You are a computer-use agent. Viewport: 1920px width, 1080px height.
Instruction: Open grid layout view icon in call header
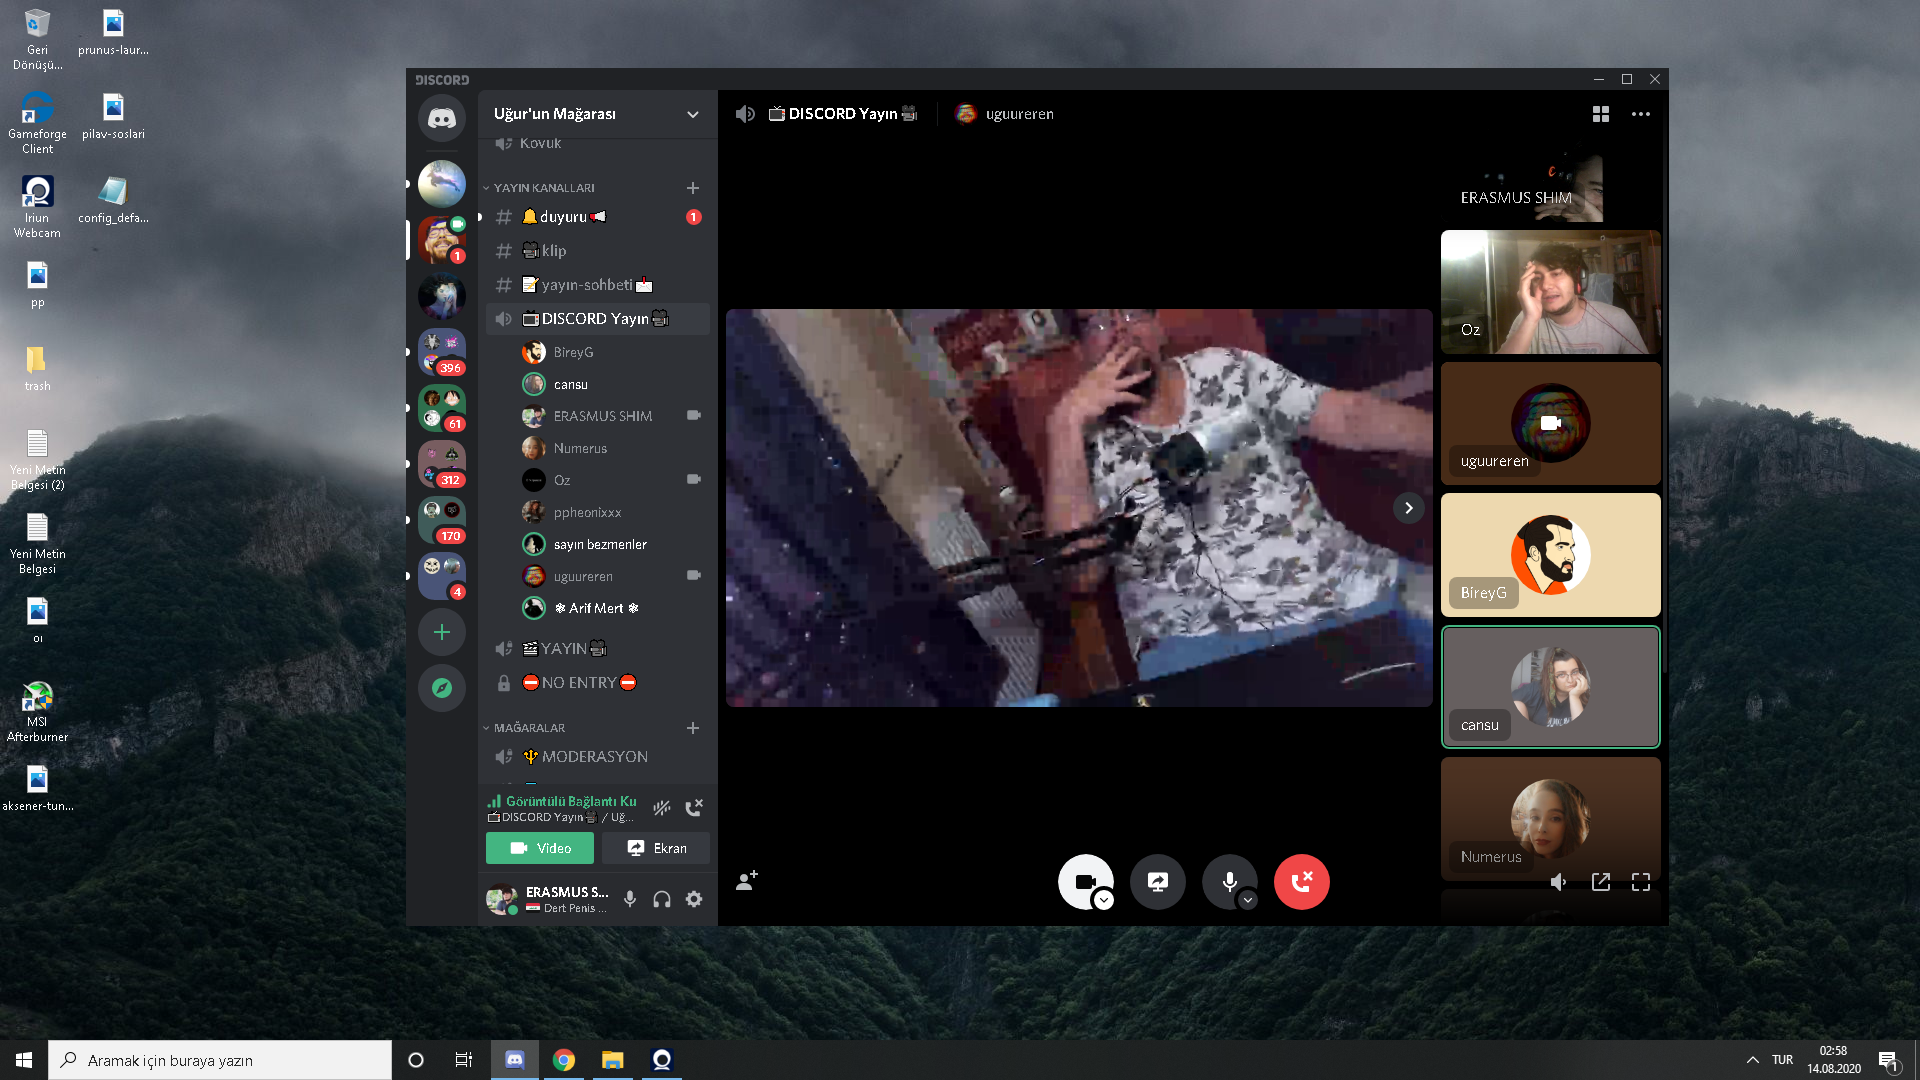pyautogui.click(x=1601, y=114)
